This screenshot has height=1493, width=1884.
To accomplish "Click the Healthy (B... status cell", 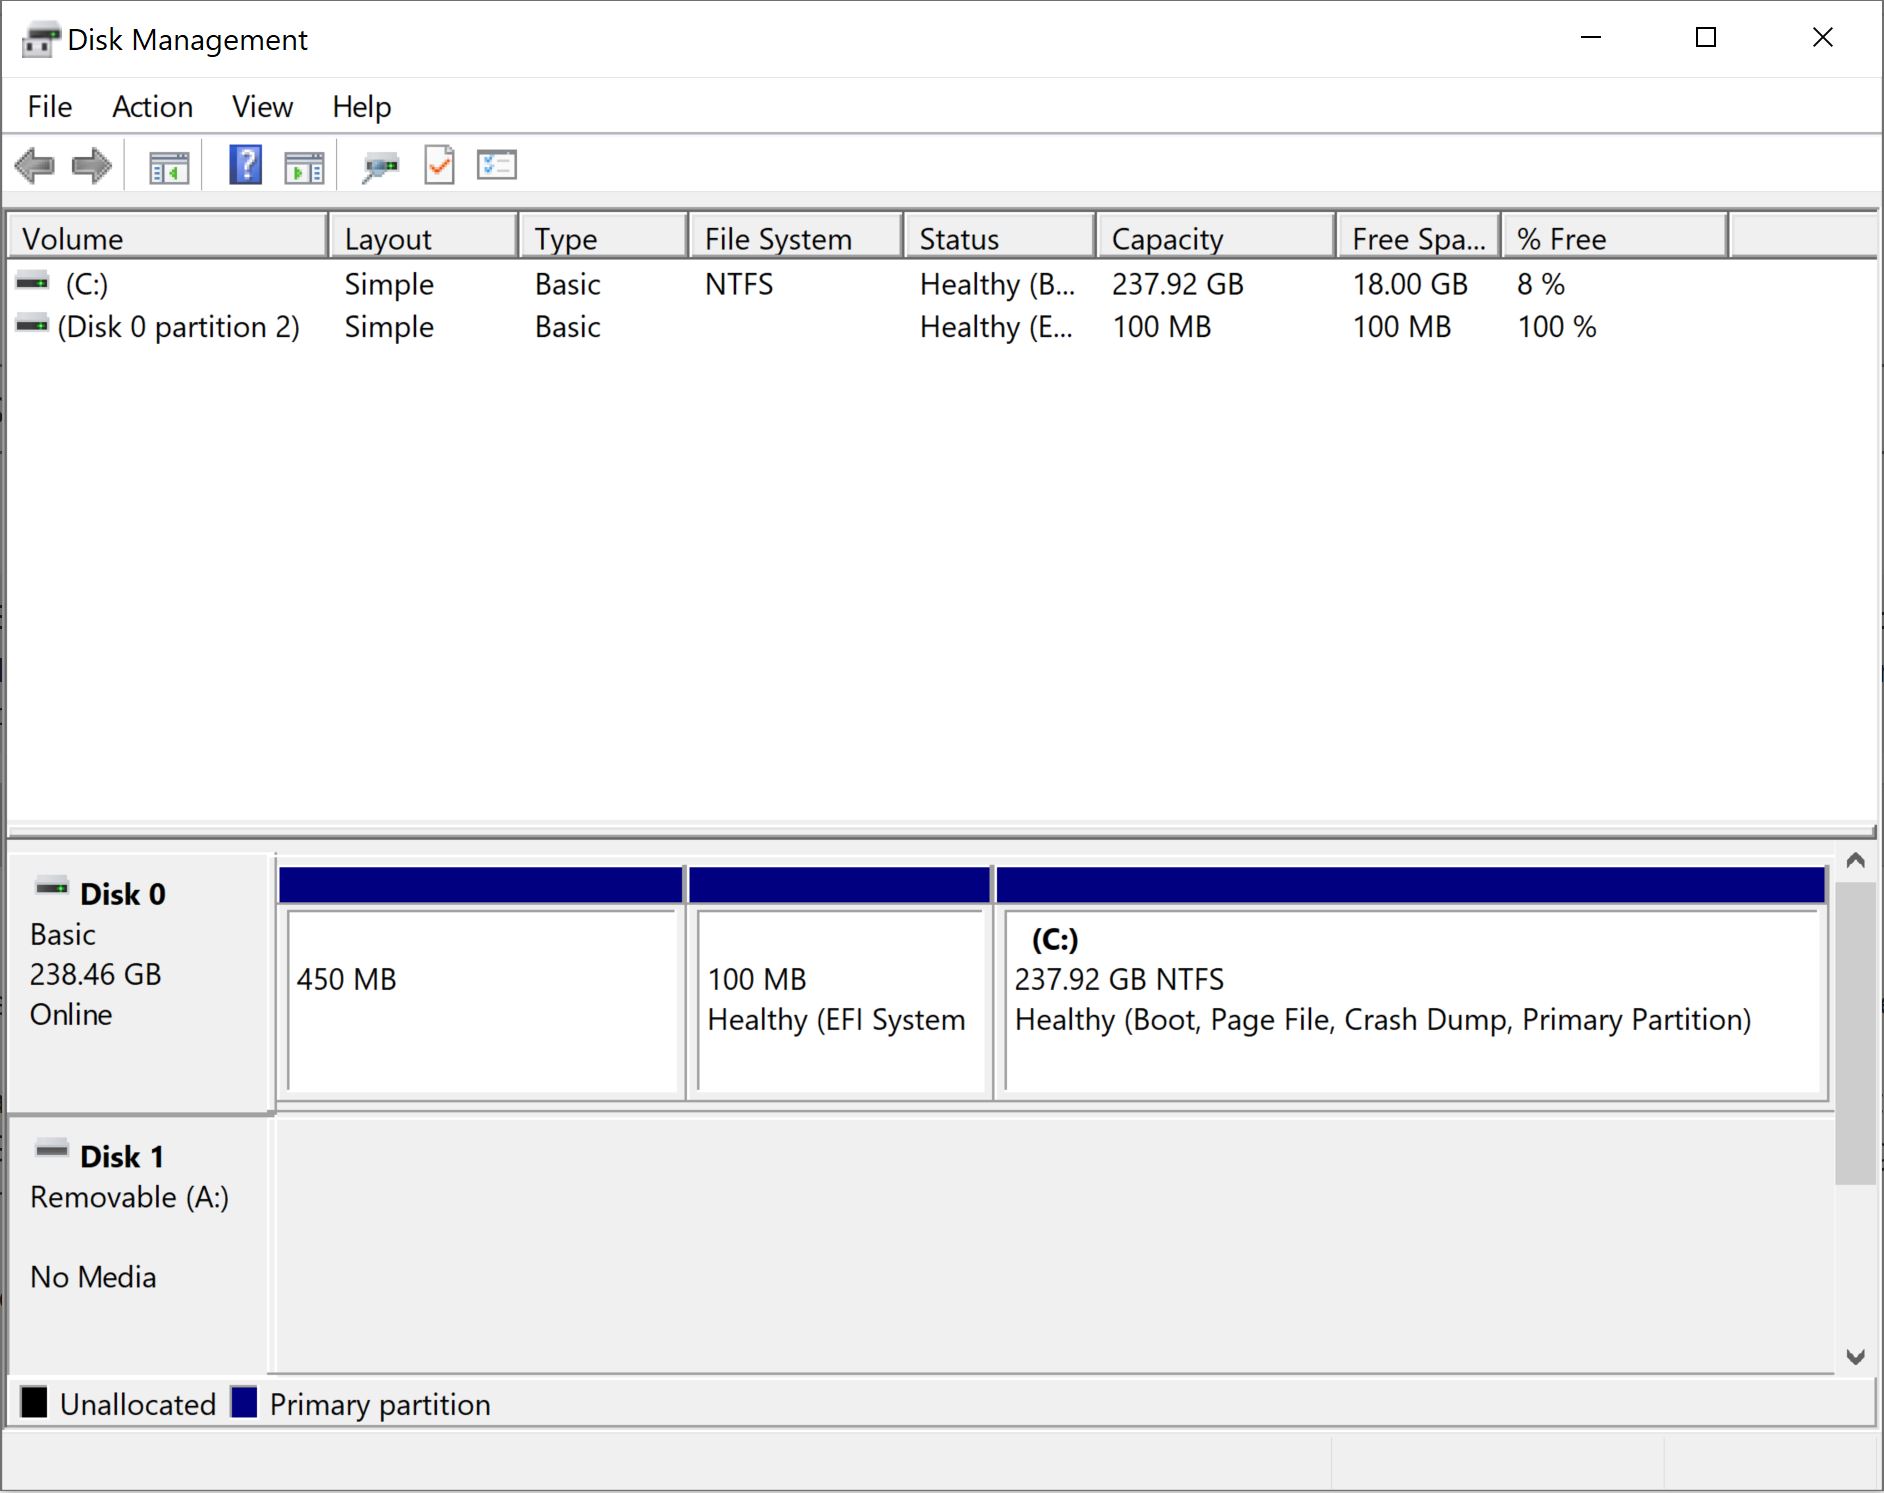I will (x=997, y=284).
